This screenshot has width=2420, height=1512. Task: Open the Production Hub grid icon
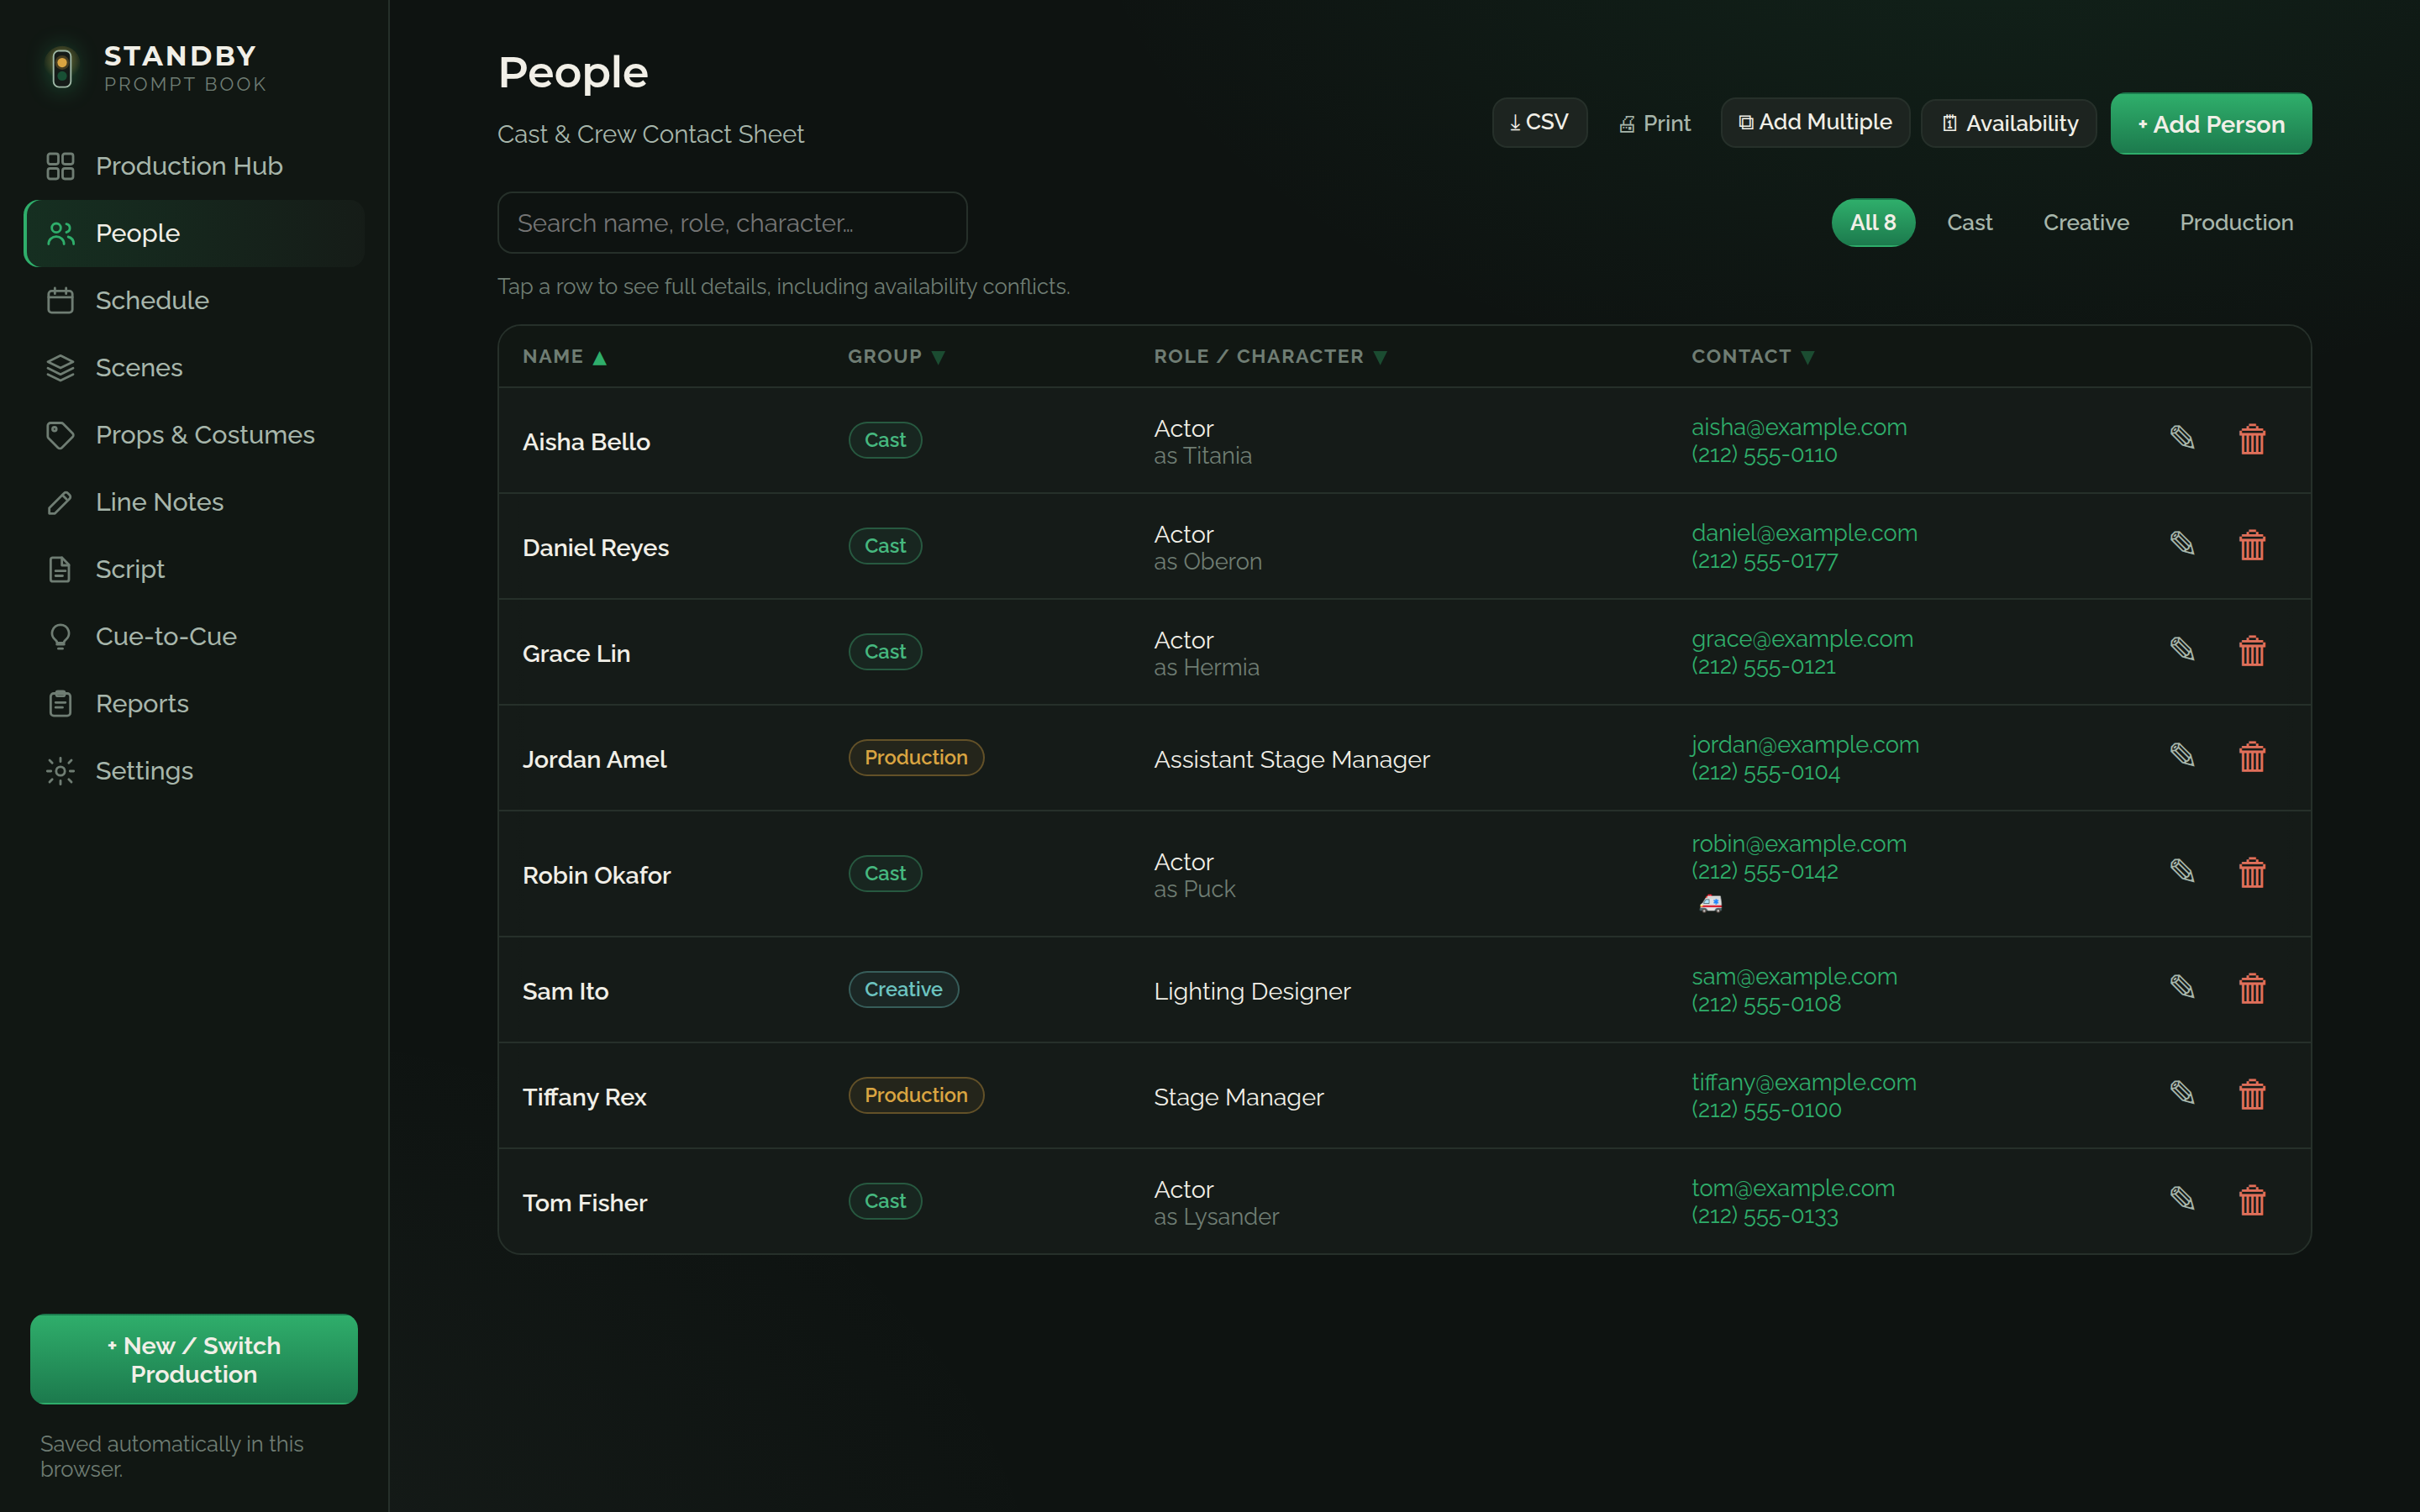tap(60, 166)
